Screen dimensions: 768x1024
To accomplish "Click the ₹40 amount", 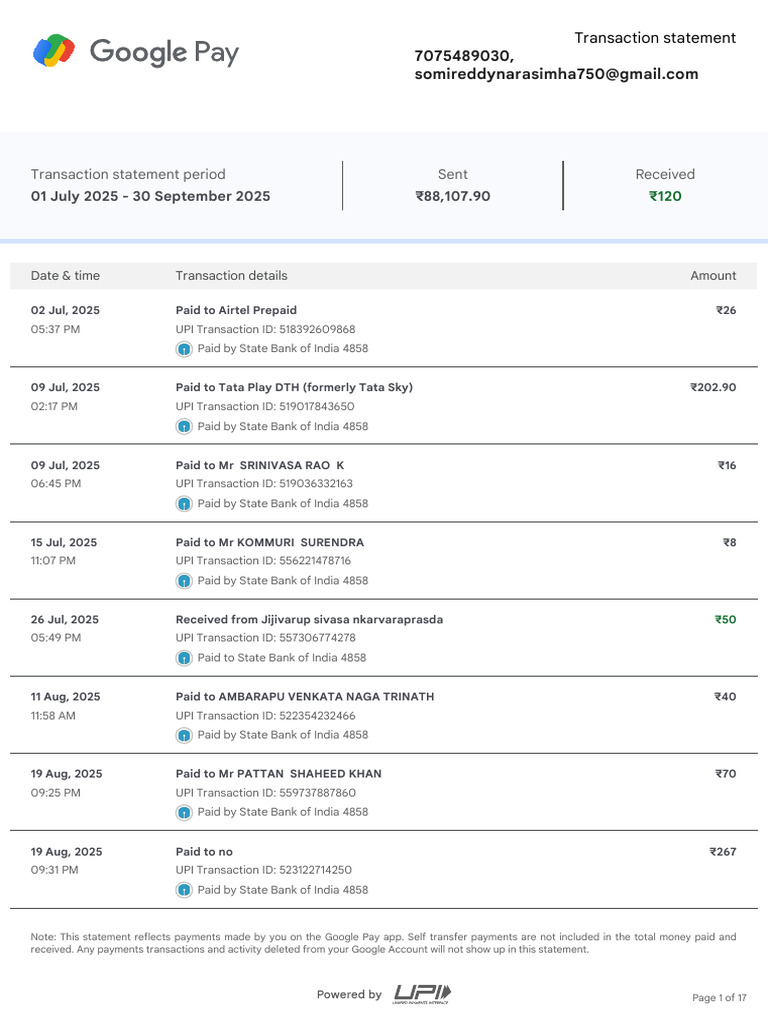I will (x=725, y=696).
